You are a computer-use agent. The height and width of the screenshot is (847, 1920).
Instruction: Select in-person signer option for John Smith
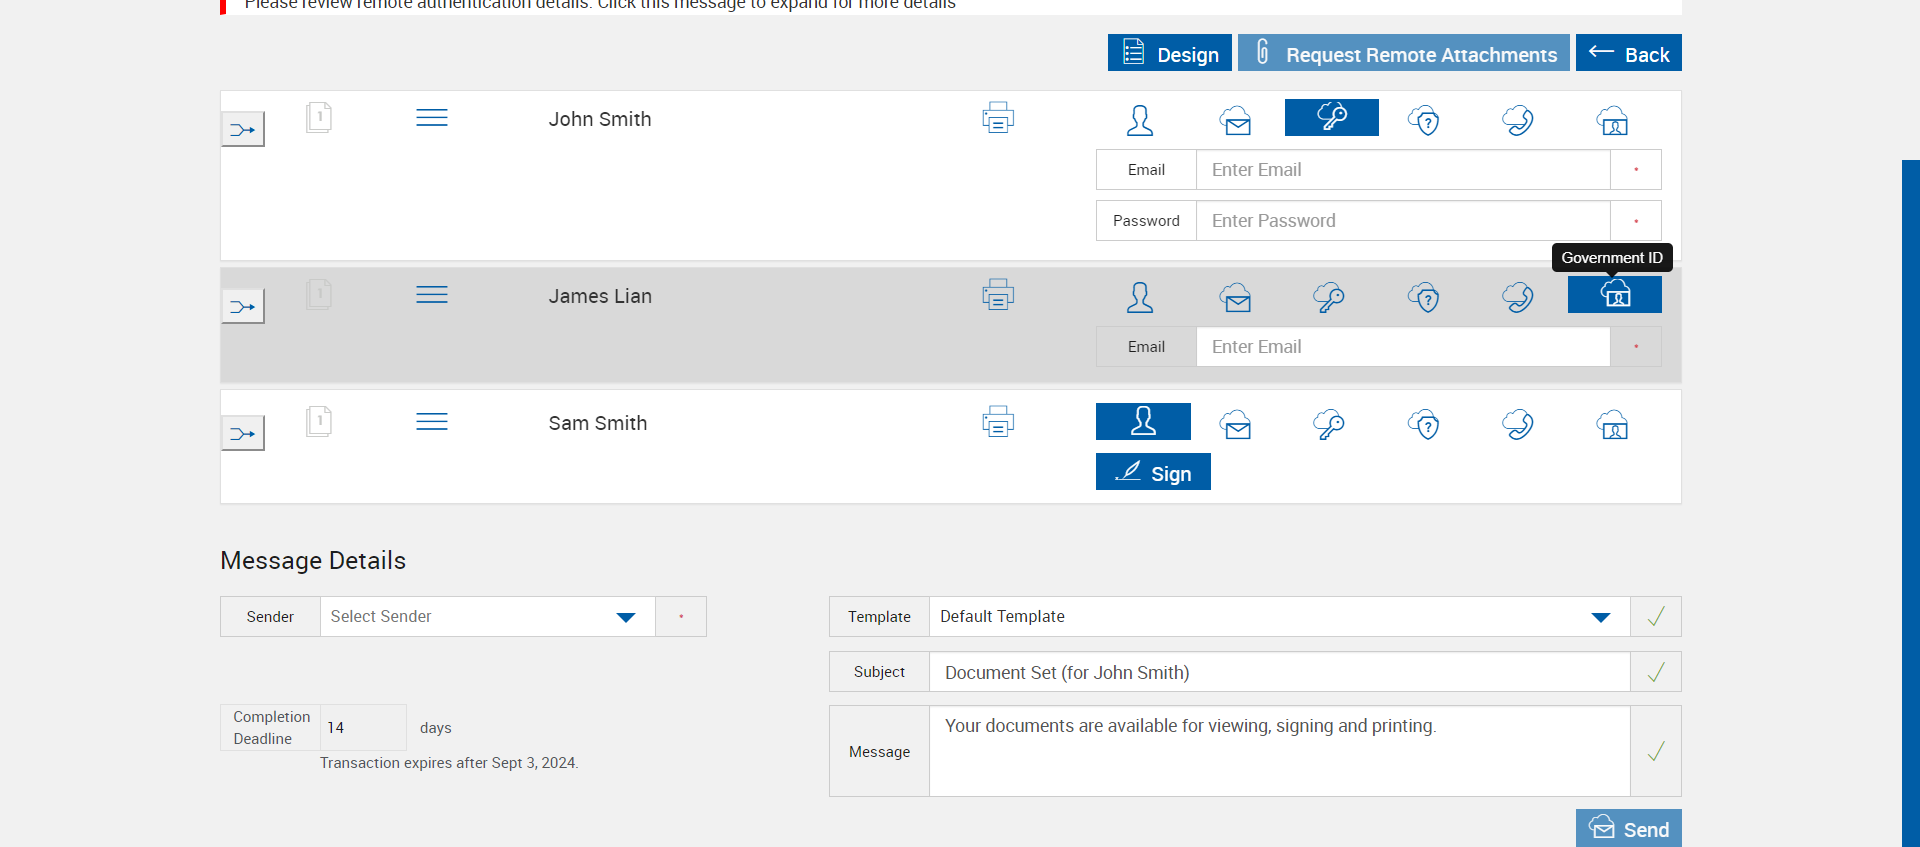point(1140,121)
